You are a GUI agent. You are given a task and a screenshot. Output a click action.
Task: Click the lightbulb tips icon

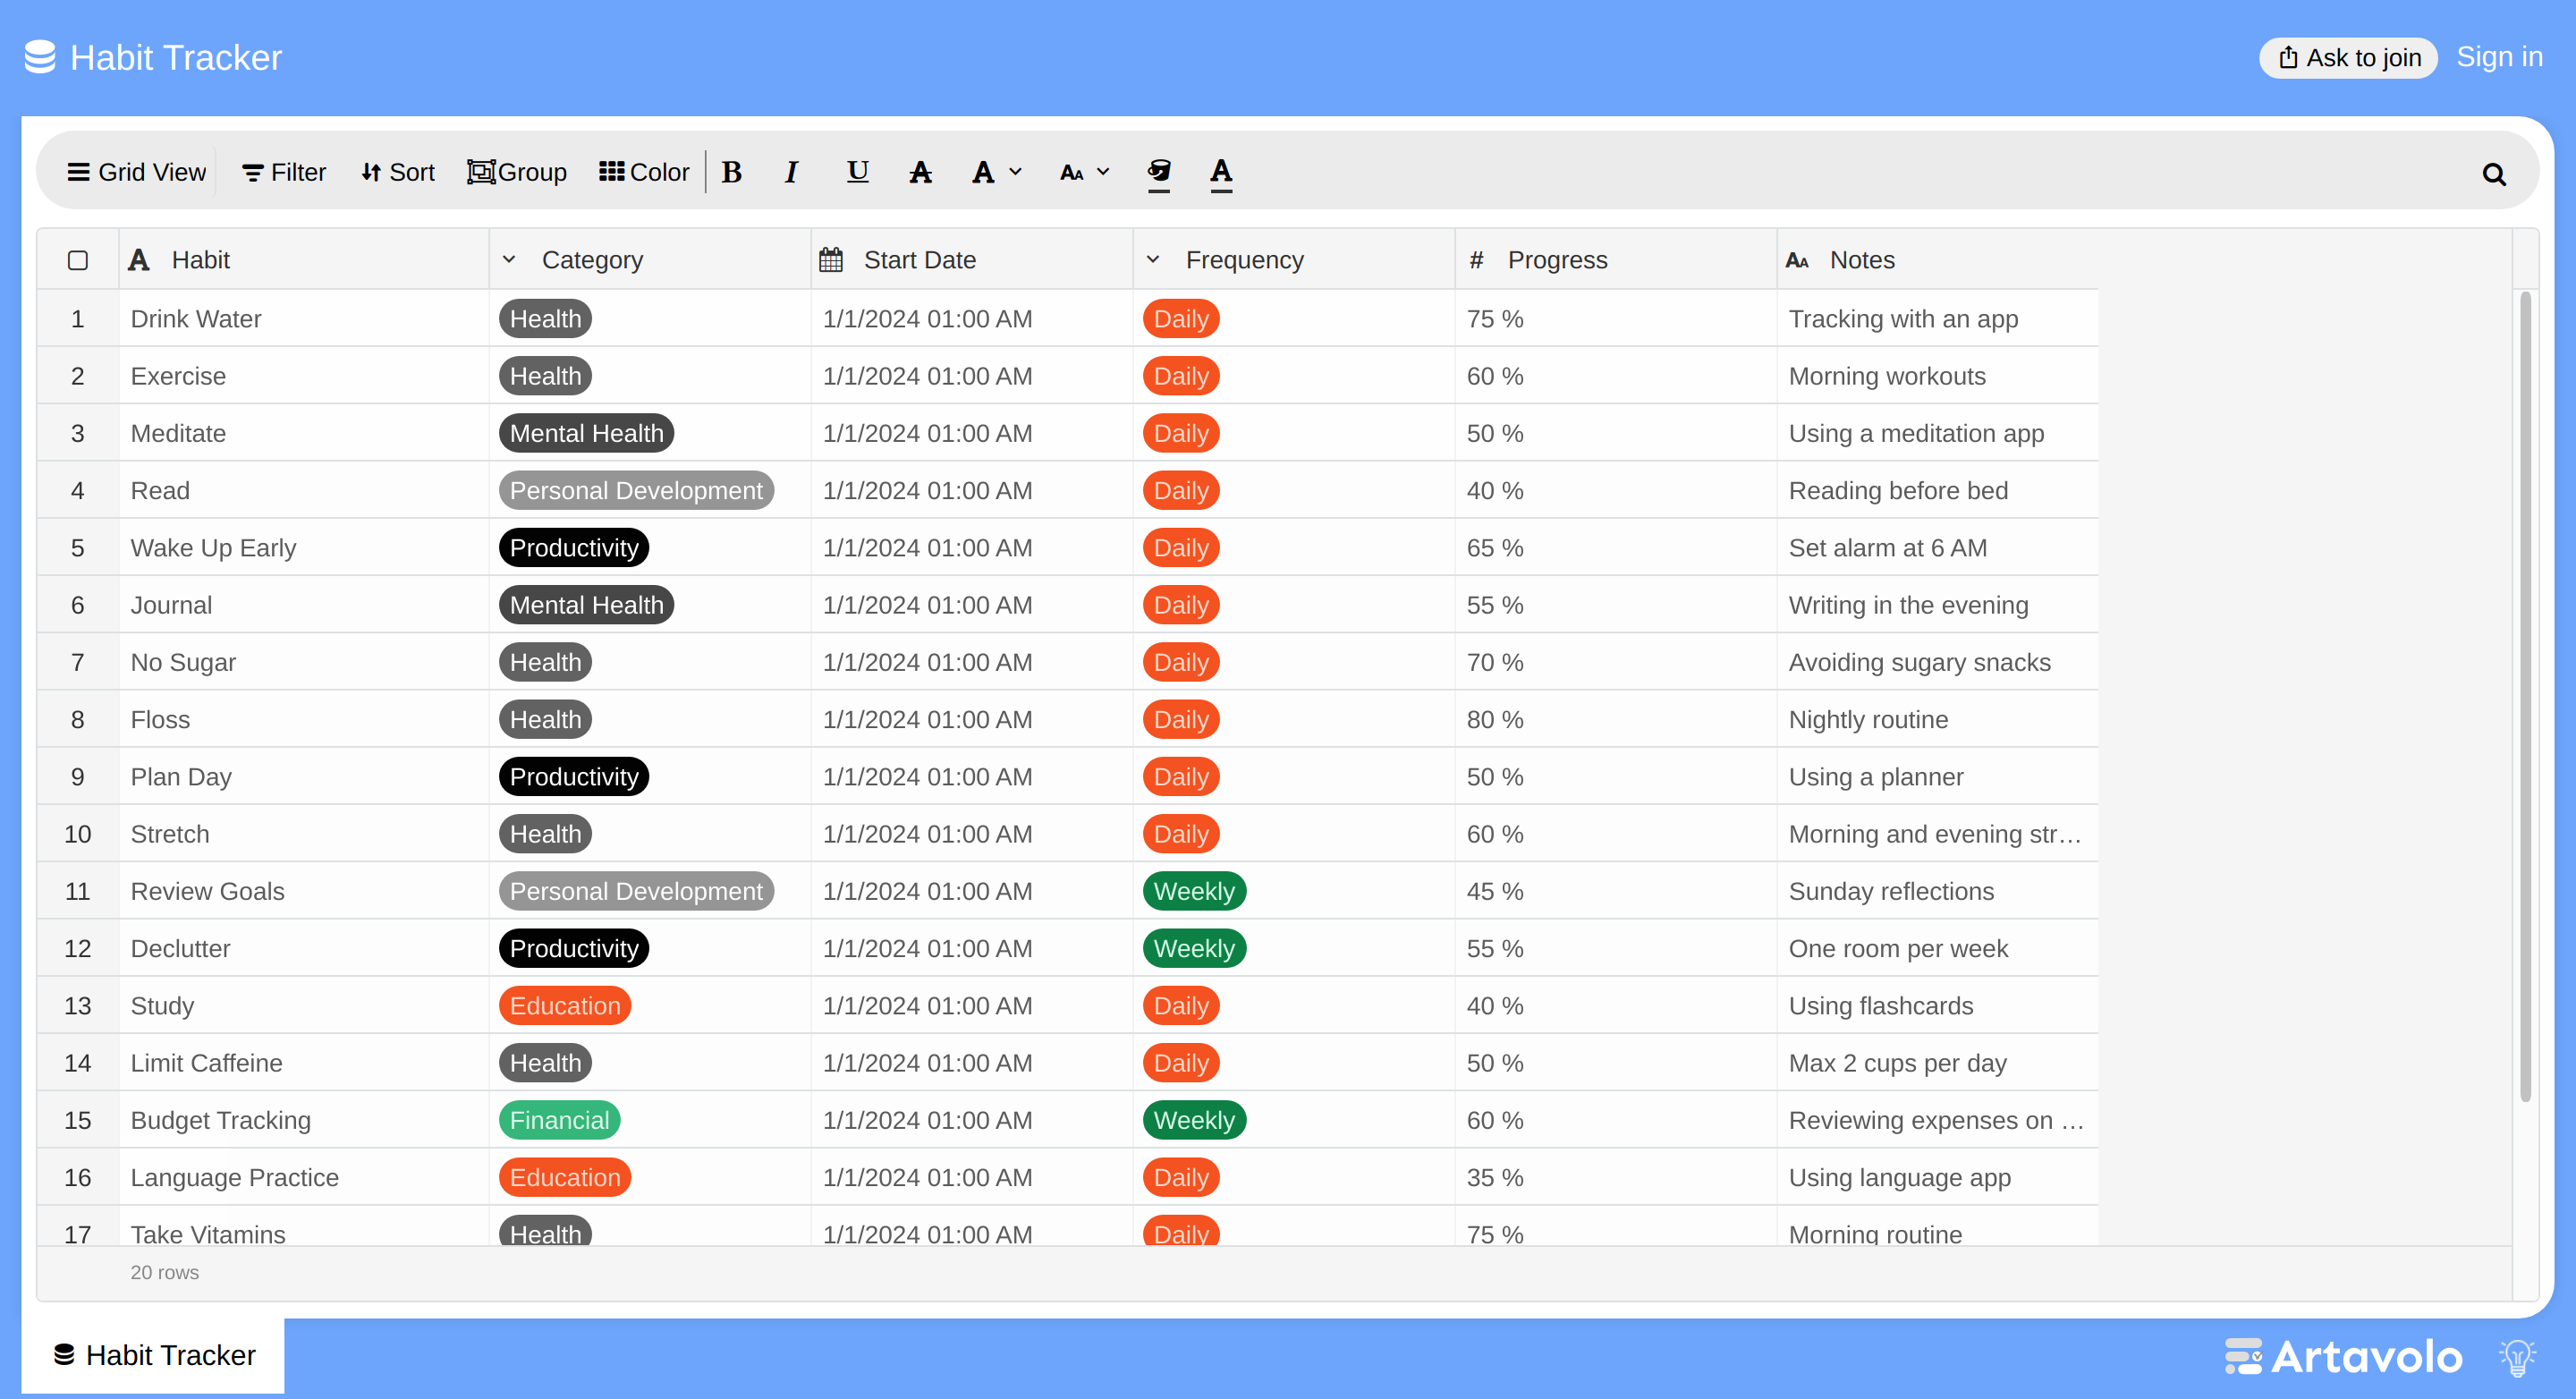click(x=2518, y=1357)
